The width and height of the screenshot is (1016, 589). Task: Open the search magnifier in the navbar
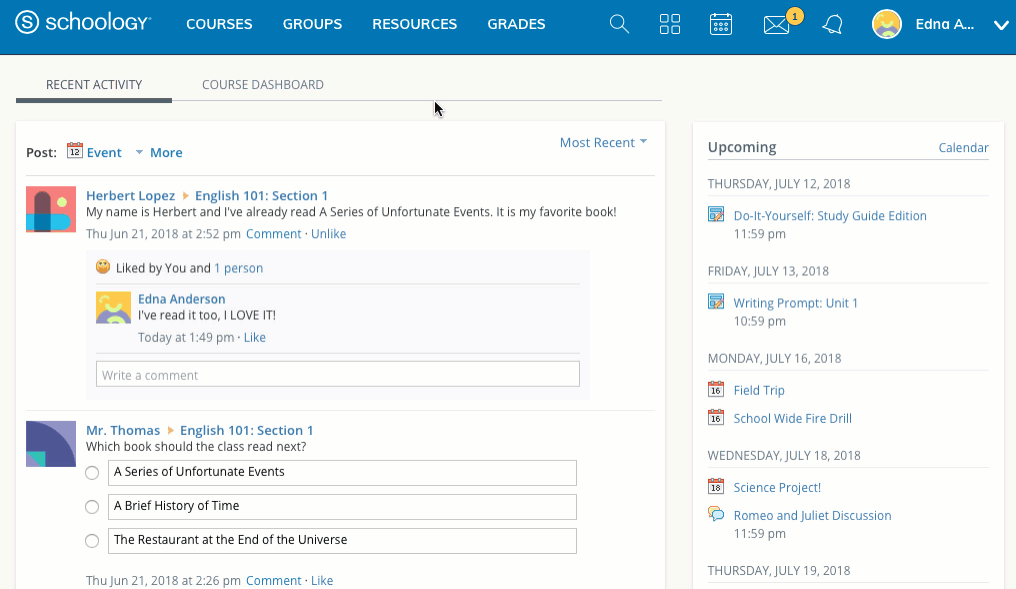(x=619, y=24)
